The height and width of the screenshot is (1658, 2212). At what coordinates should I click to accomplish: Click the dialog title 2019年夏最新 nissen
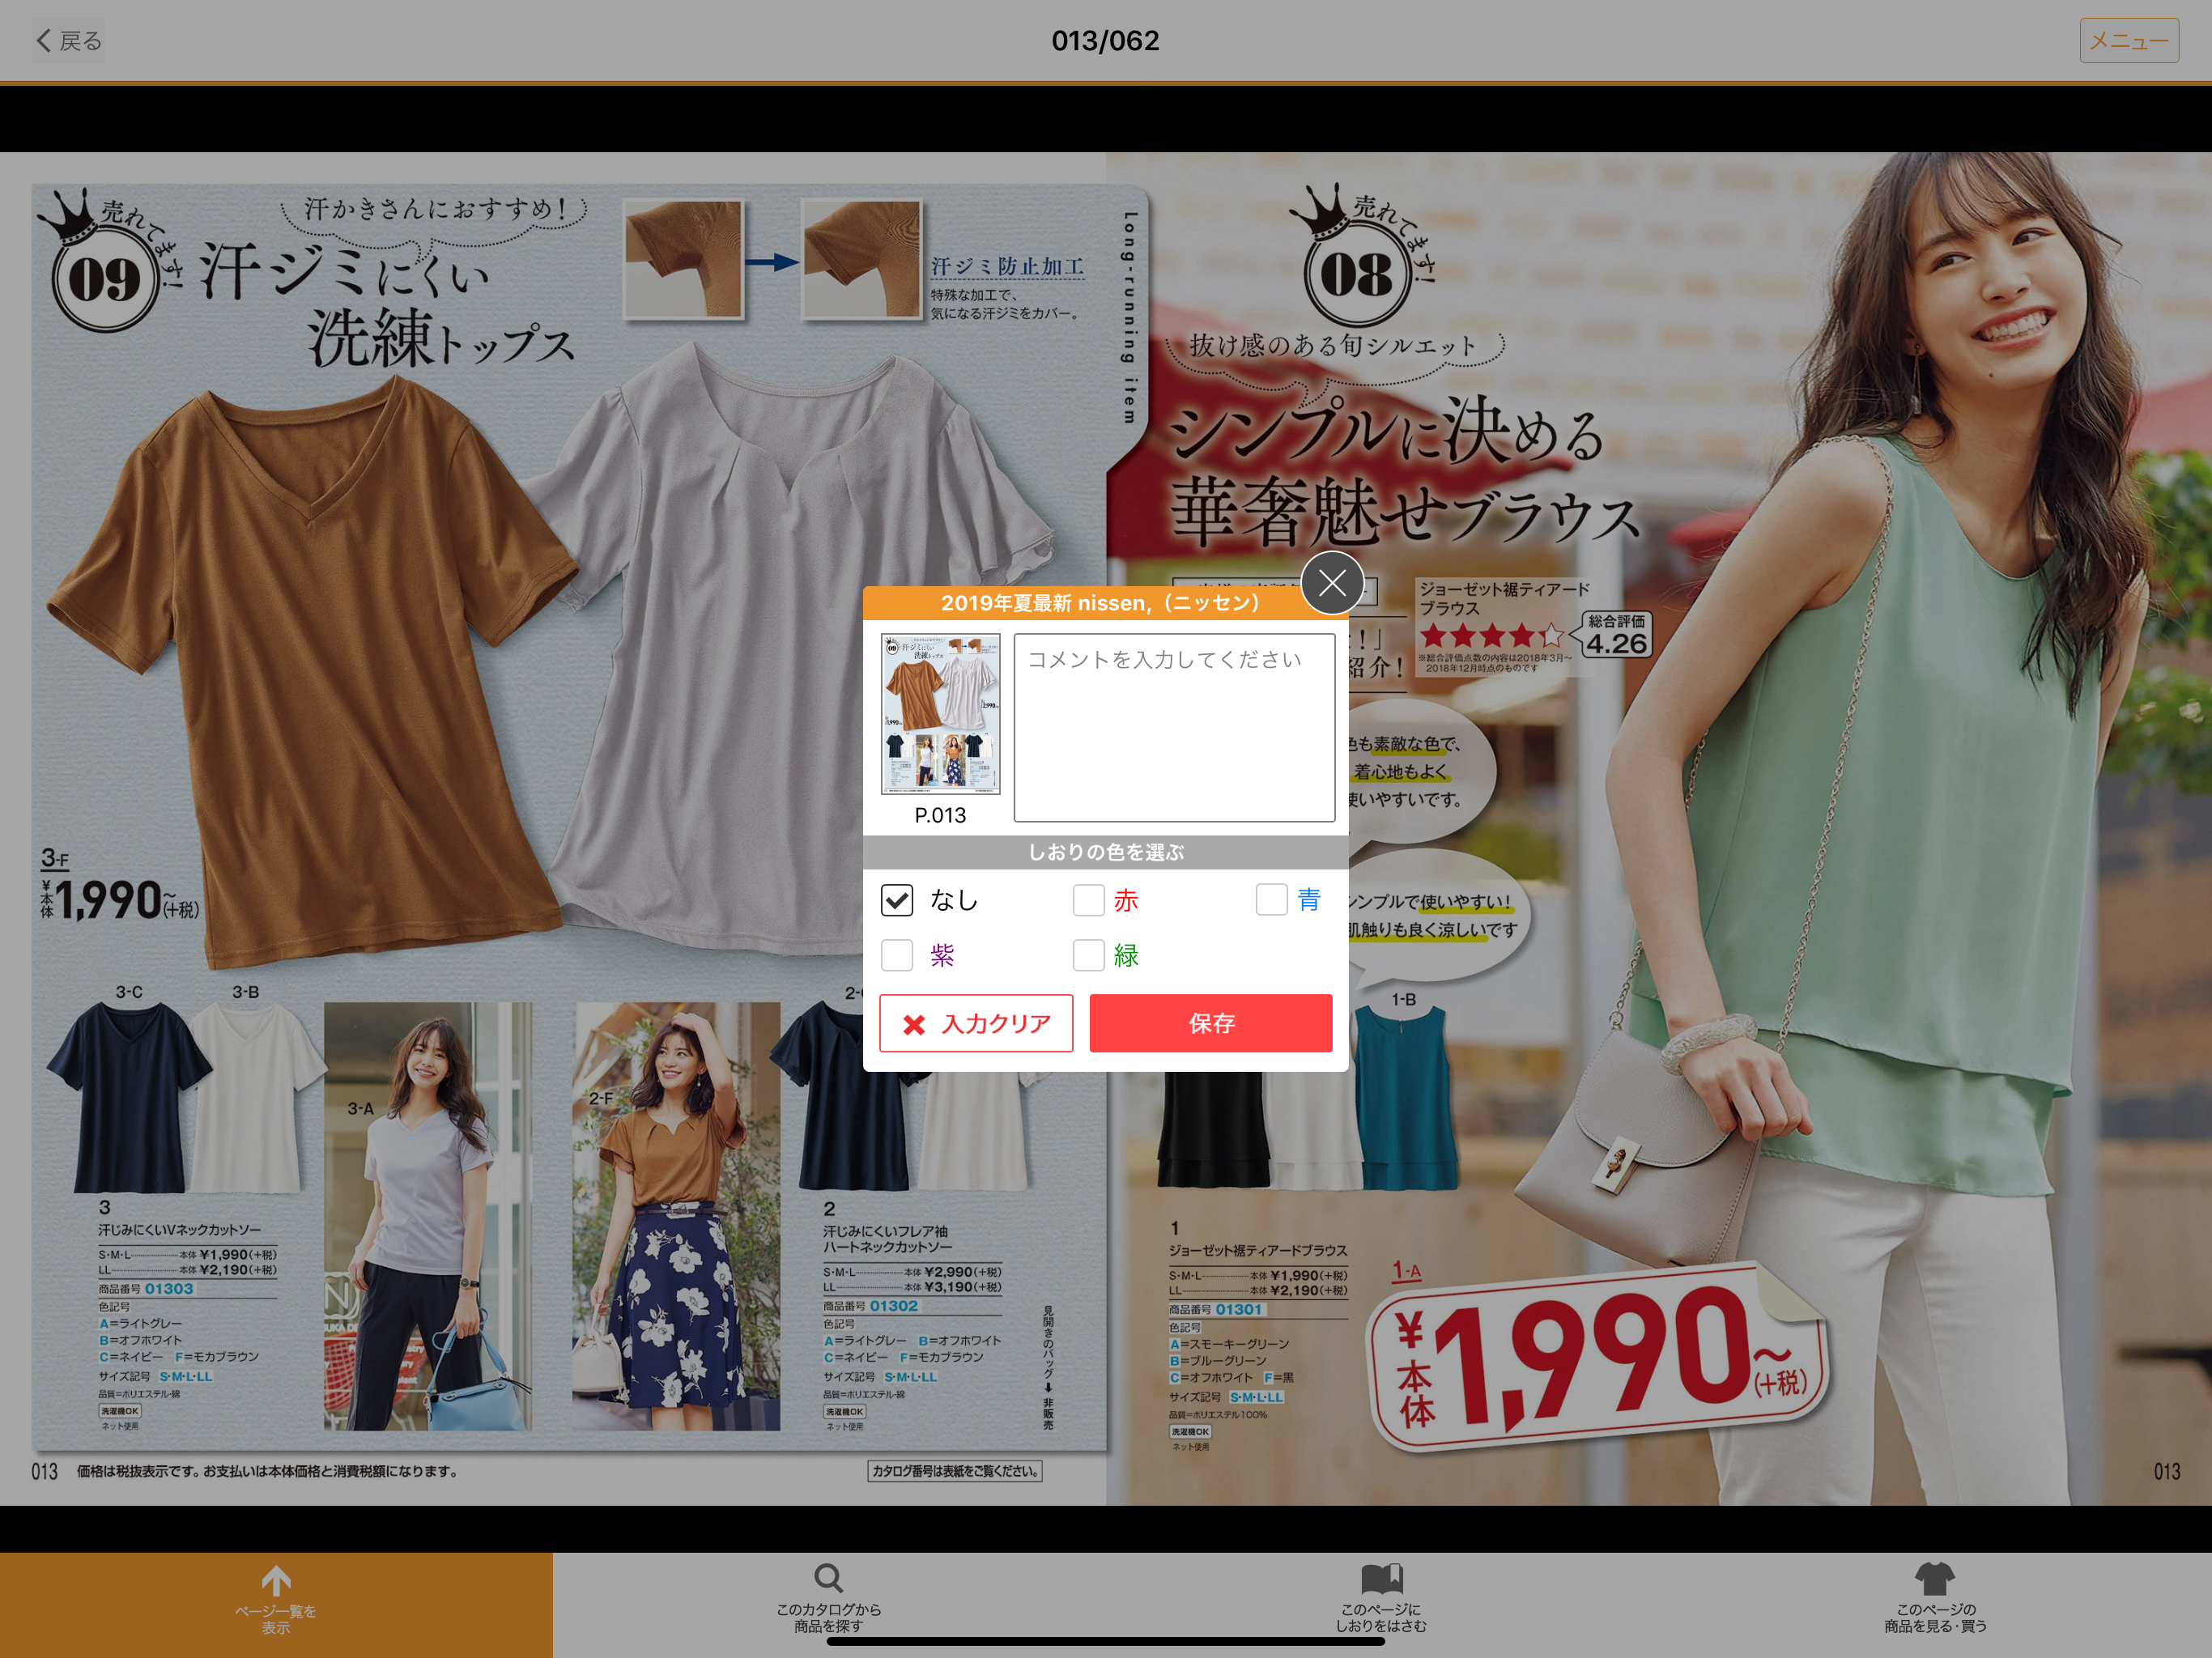pos(1100,603)
